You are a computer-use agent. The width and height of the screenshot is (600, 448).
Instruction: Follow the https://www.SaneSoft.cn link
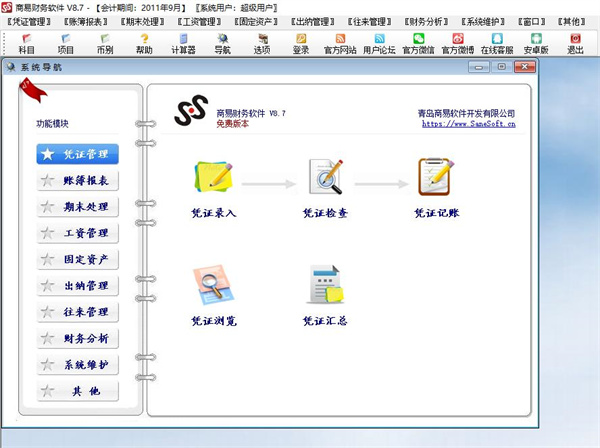tap(468, 124)
